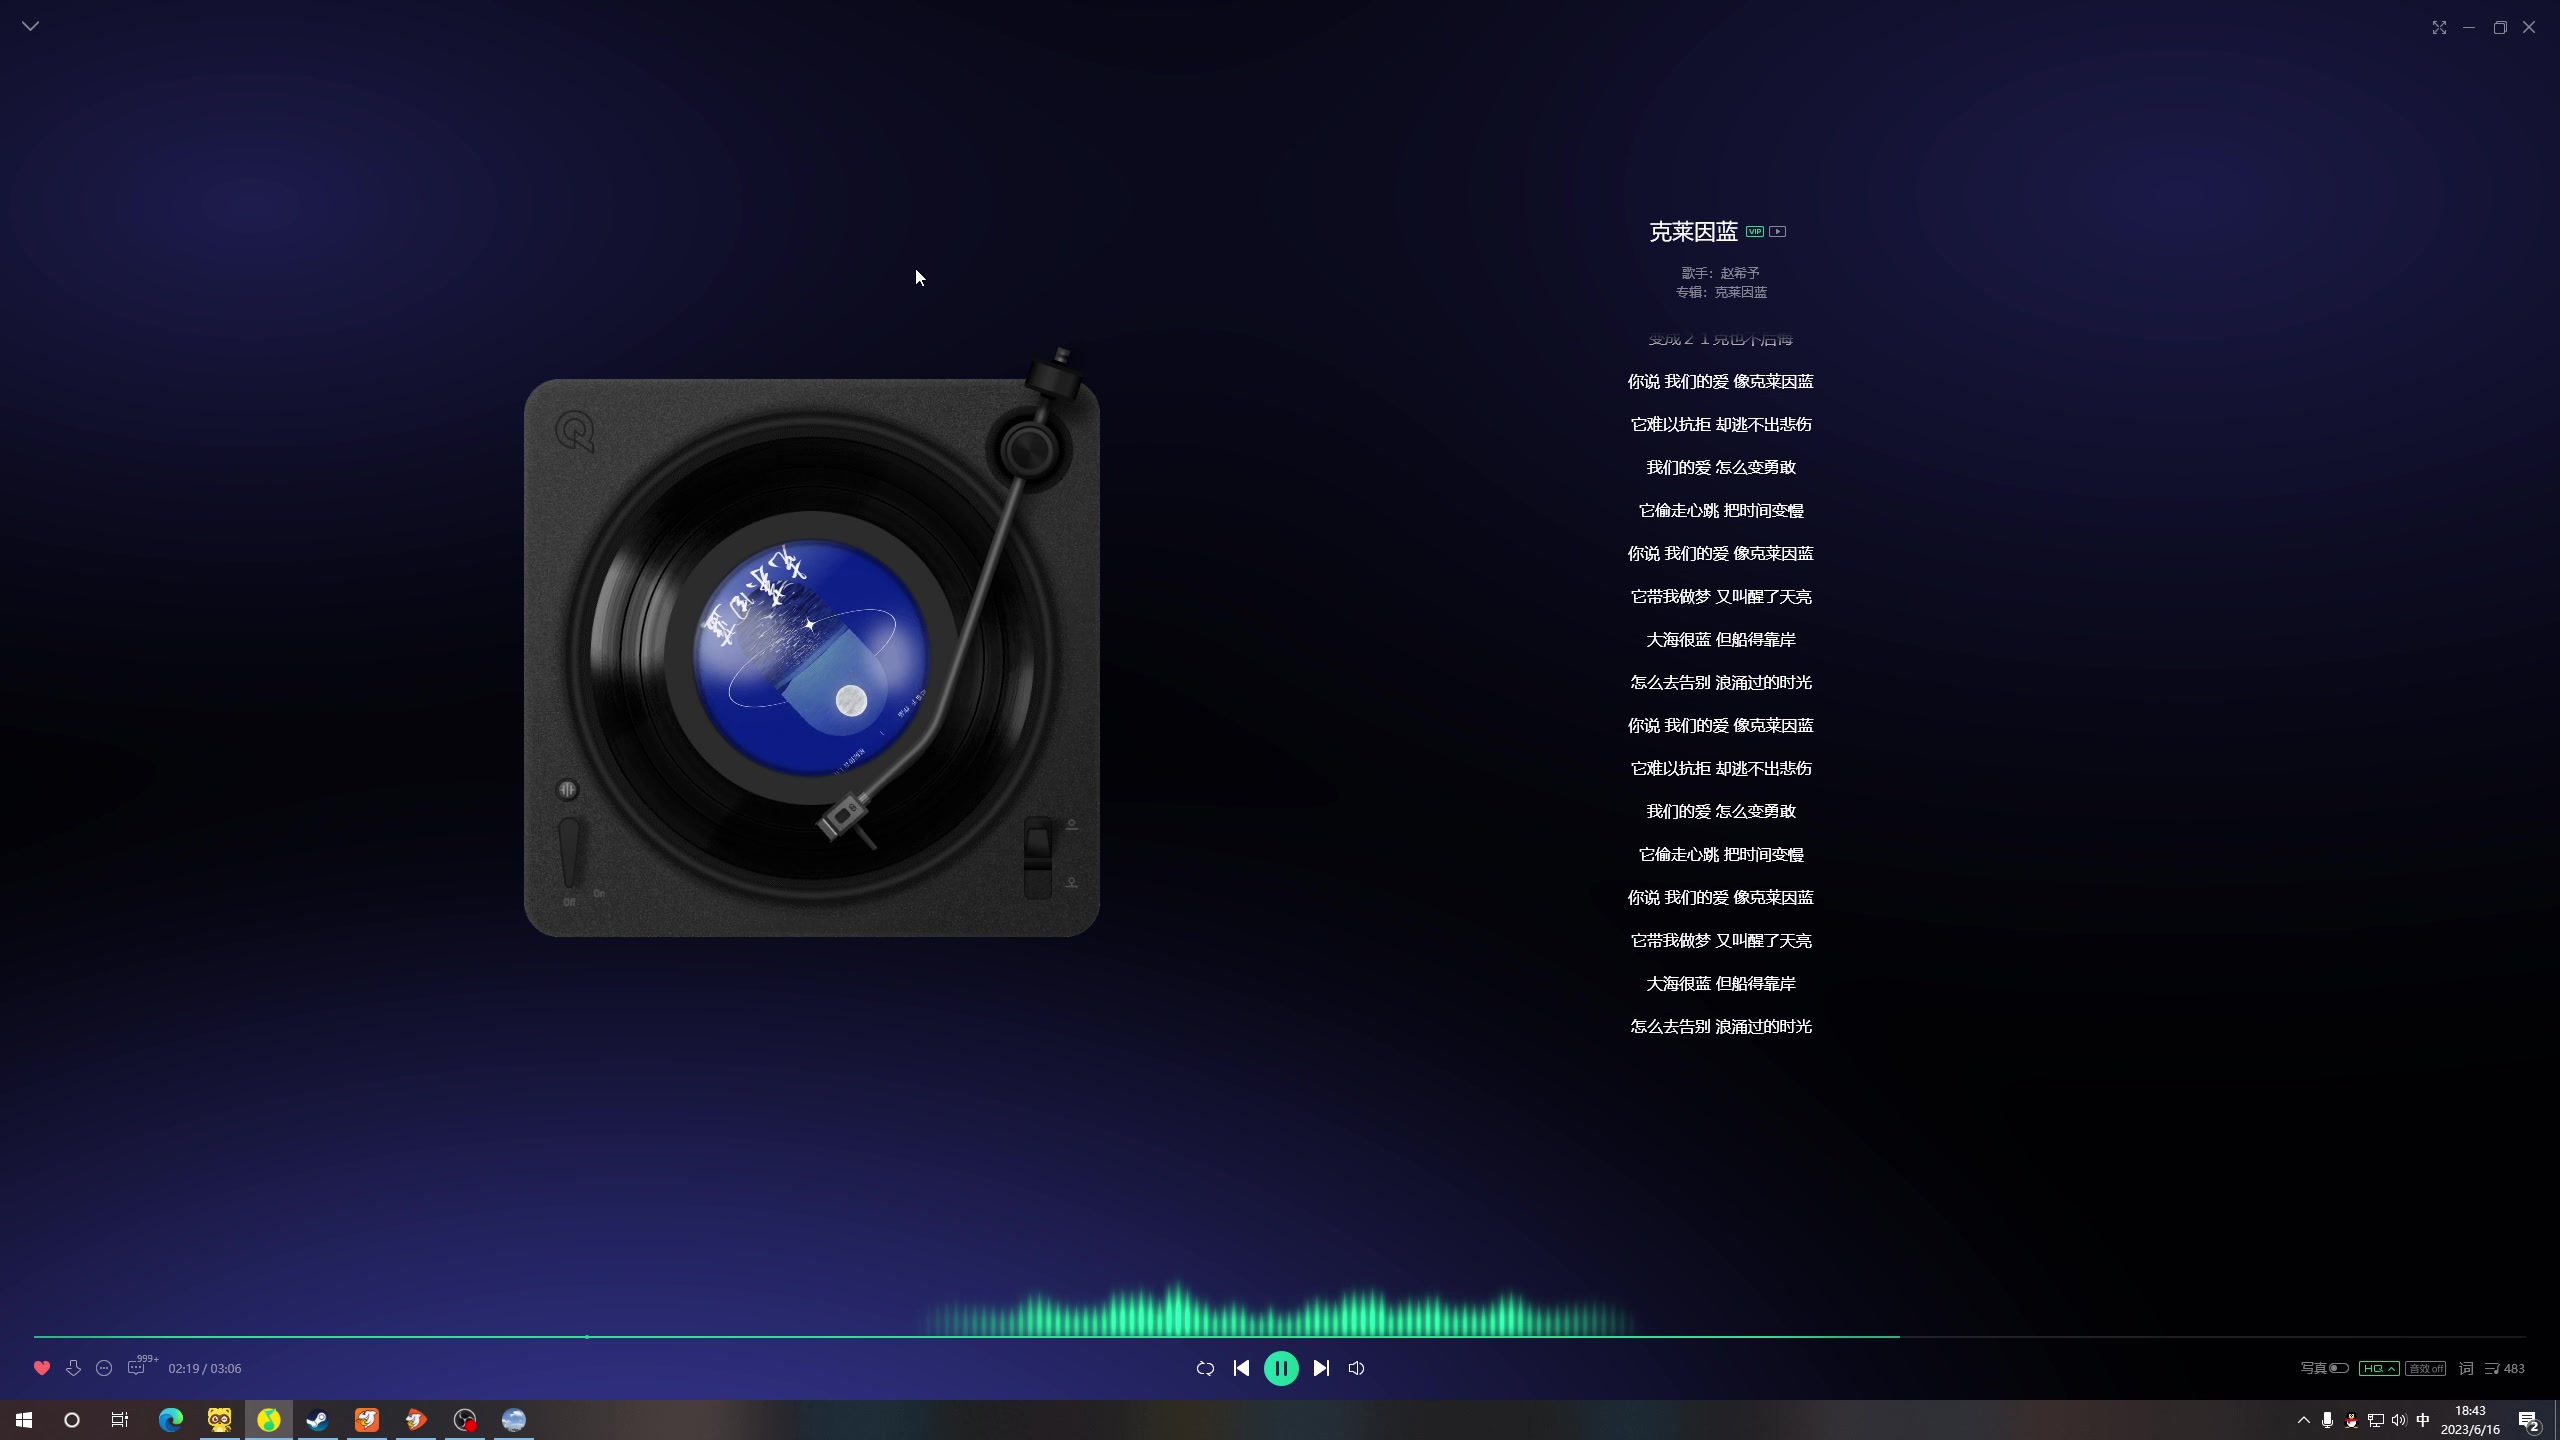
Task: Collapse player with top-left chevron
Action: pyautogui.click(x=31, y=26)
